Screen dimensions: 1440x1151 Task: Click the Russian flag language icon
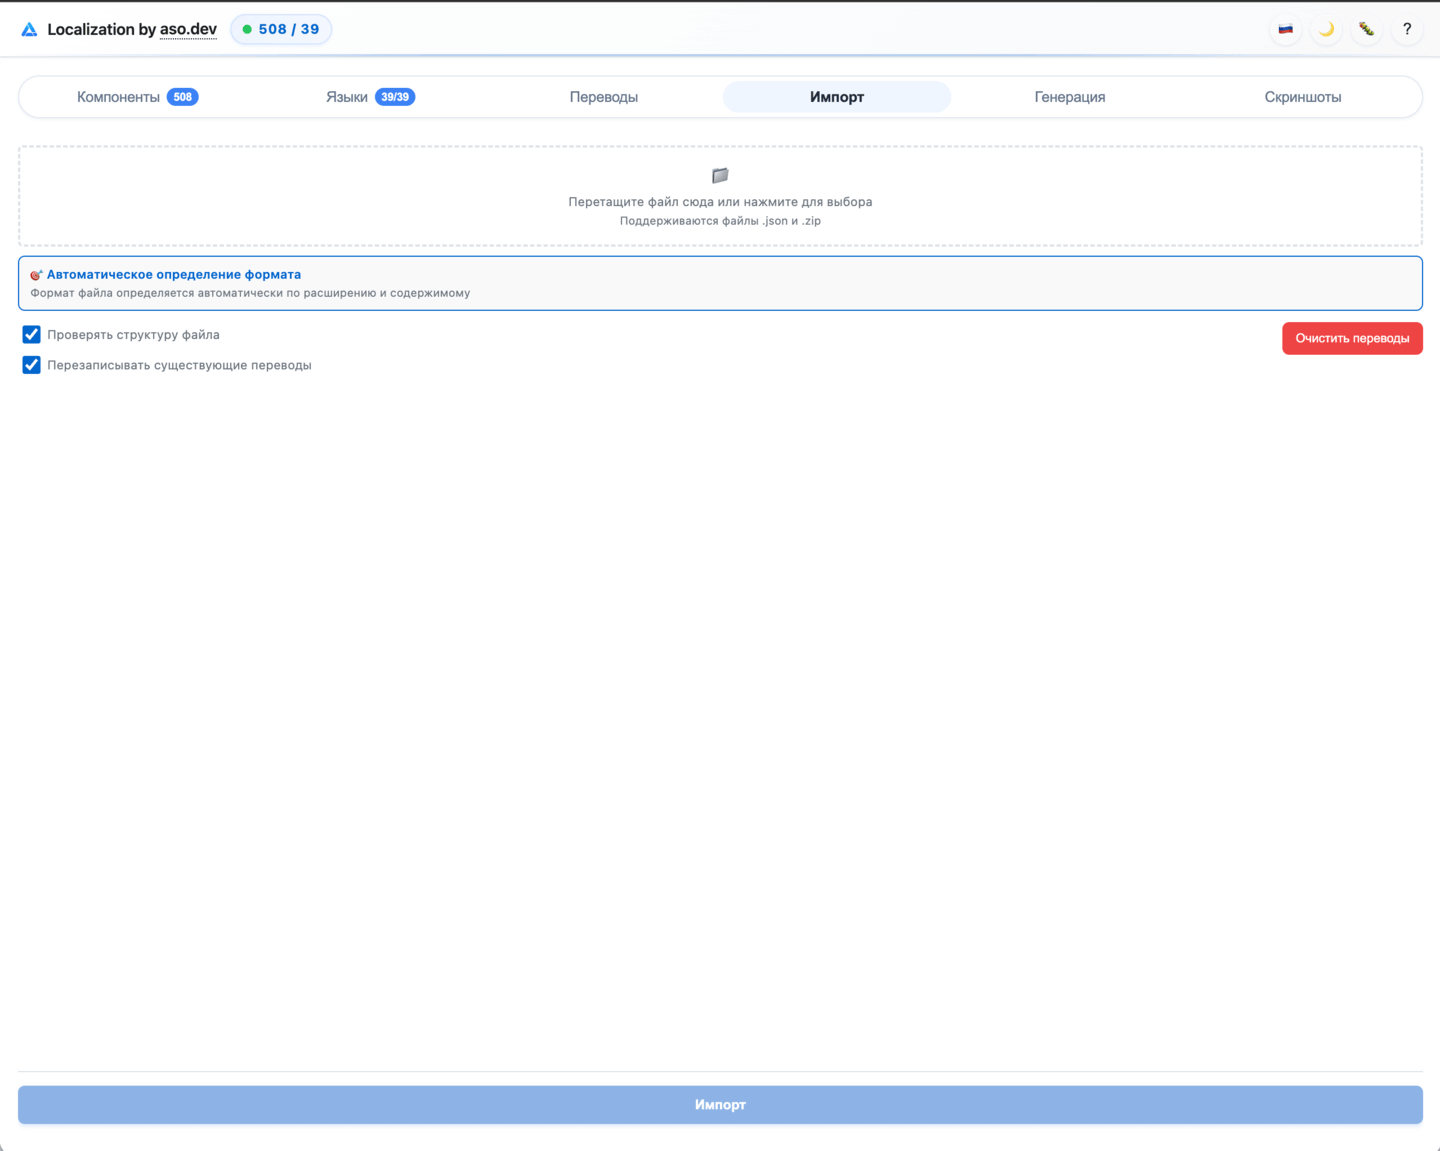point(1286,29)
